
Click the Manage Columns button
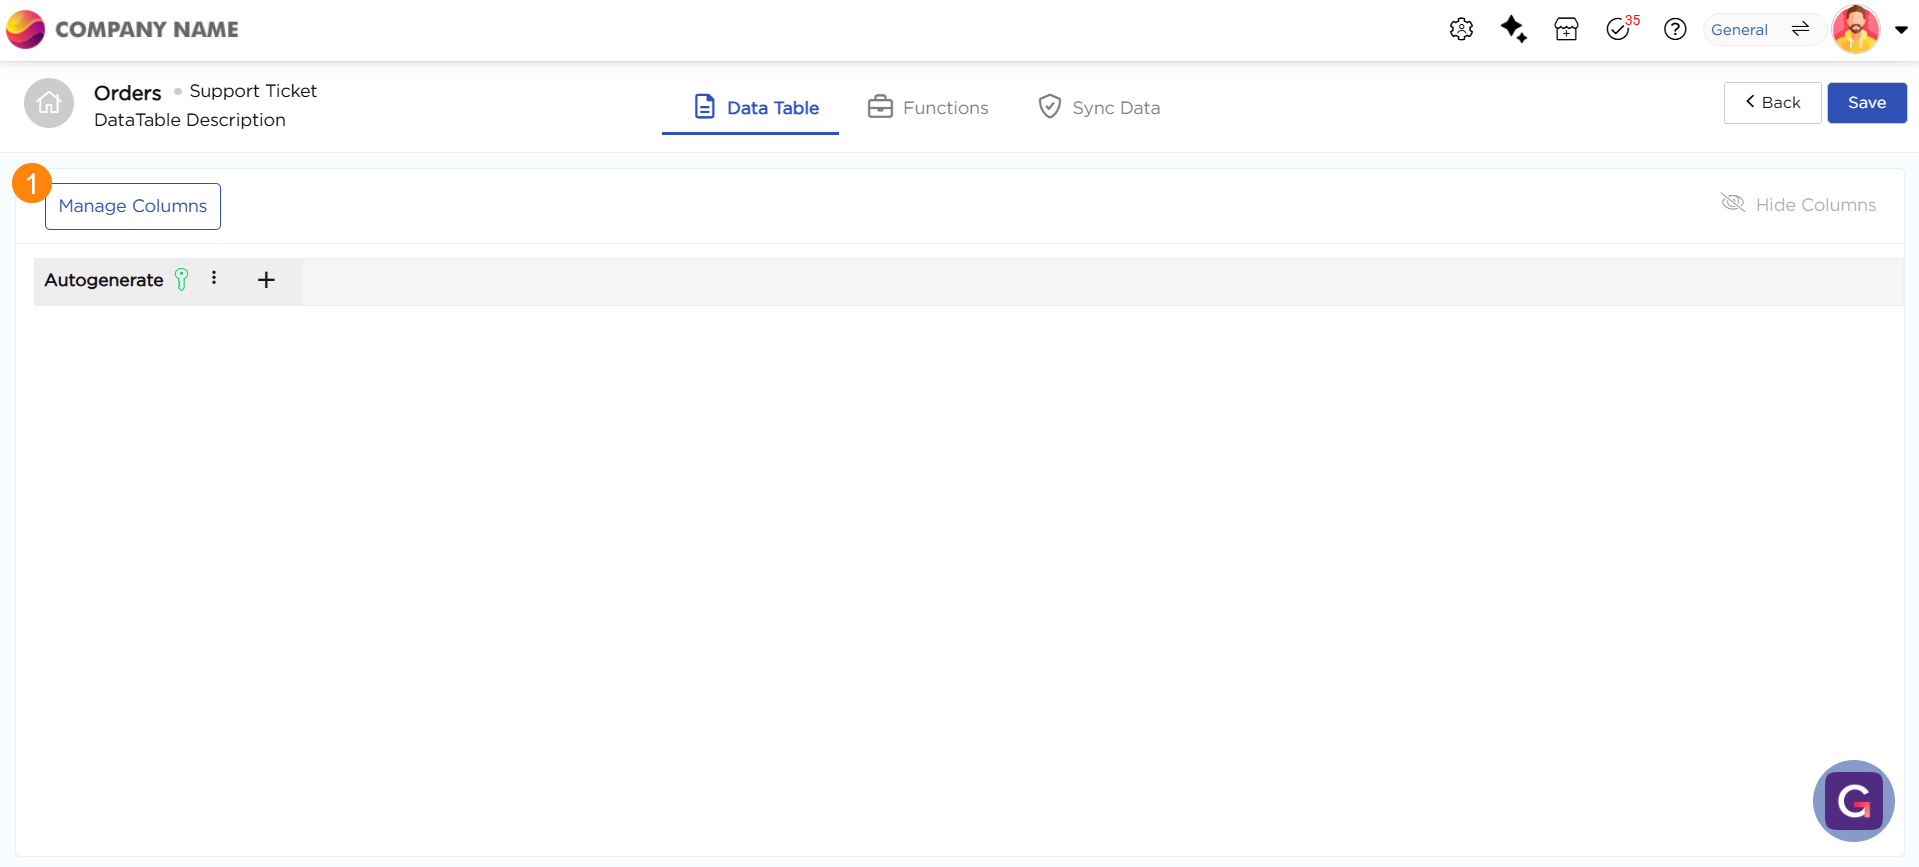pos(133,206)
